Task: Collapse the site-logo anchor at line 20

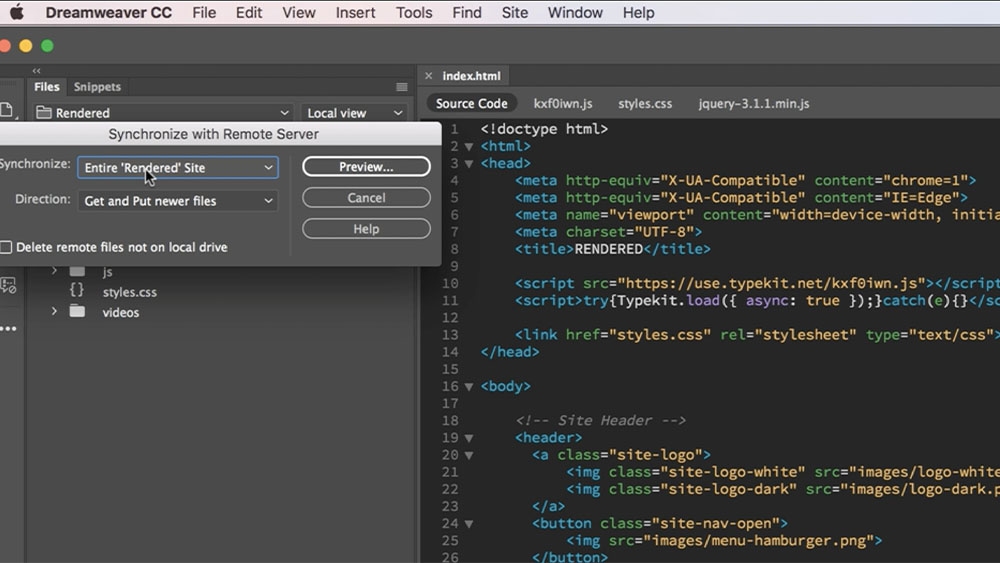Action: [x=469, y=456]
